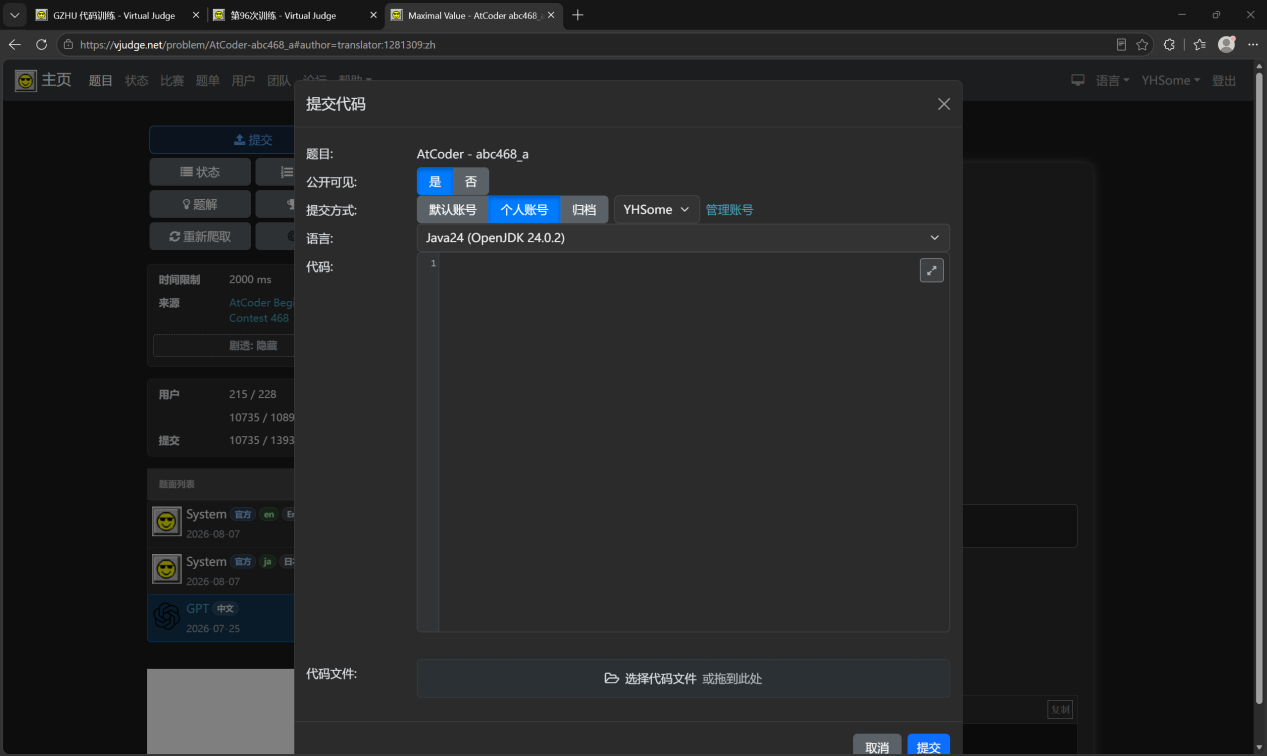The height and width of the screenshot is (756, 1267).
Task: Open the YHSome account dropdown in the dialog
Action: [656, 210]
